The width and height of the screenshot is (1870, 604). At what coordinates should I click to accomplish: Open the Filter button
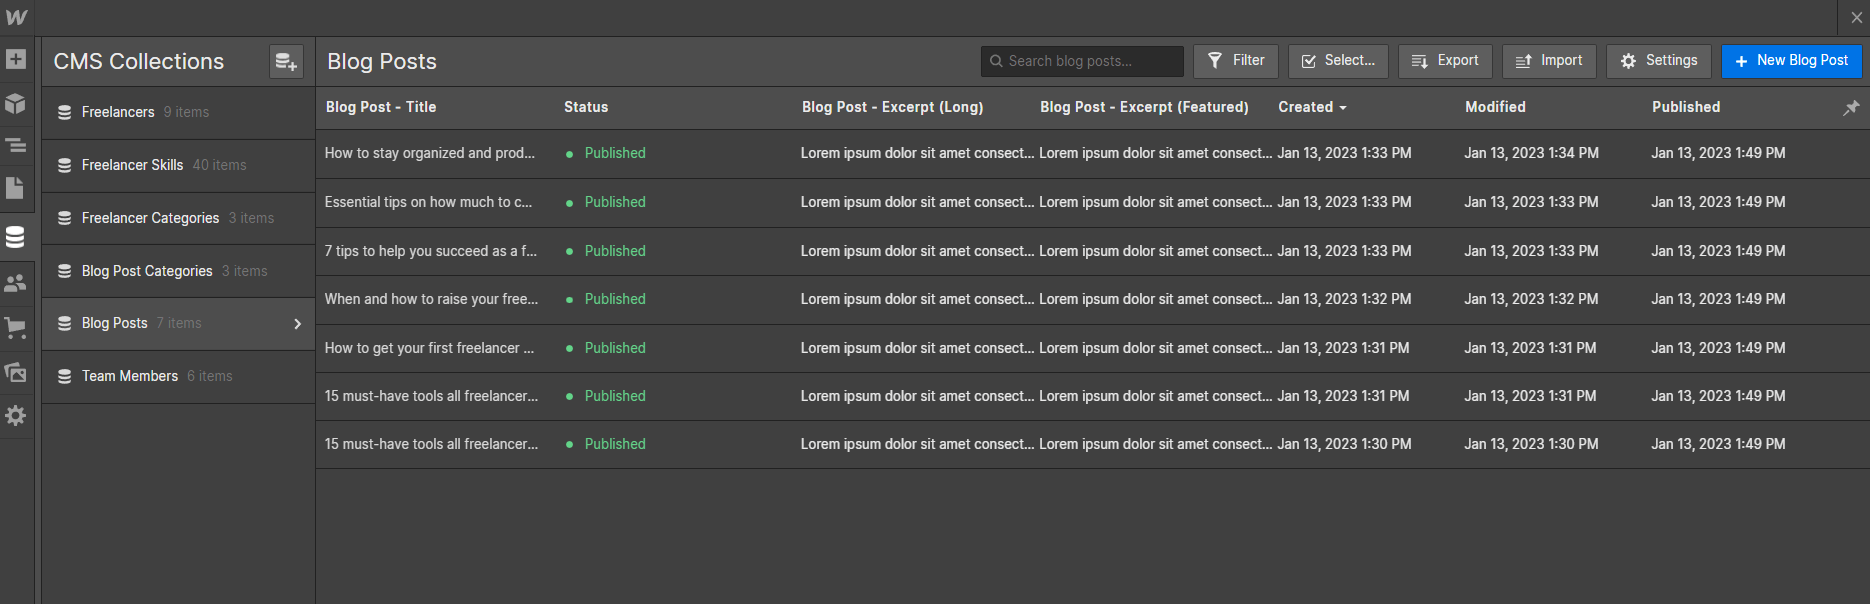(1236, 61)
